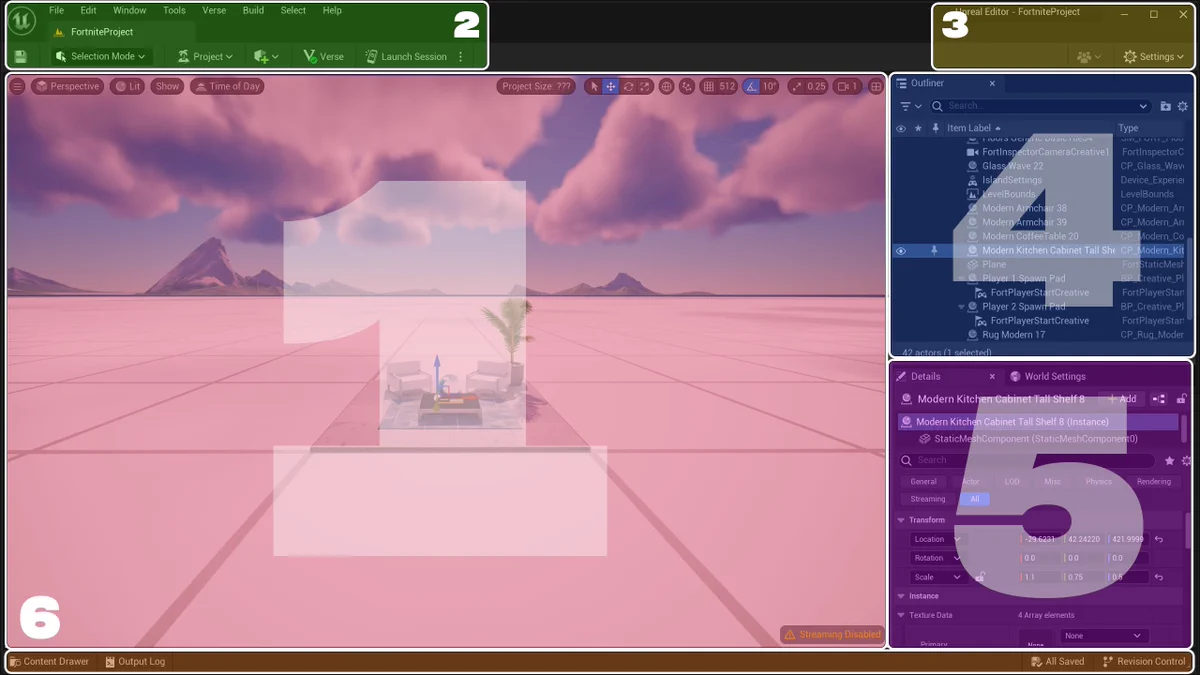
Task: Select the Physics filter in Details
Action: point(1098,482)
